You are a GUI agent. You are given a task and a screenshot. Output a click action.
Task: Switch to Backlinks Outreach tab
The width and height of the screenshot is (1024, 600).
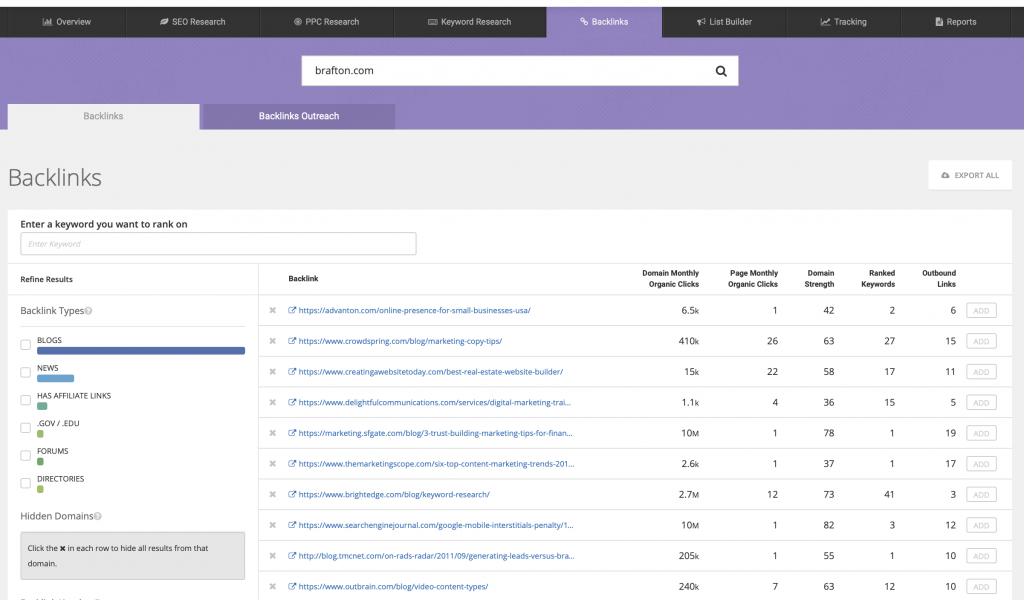click(298, 116)
